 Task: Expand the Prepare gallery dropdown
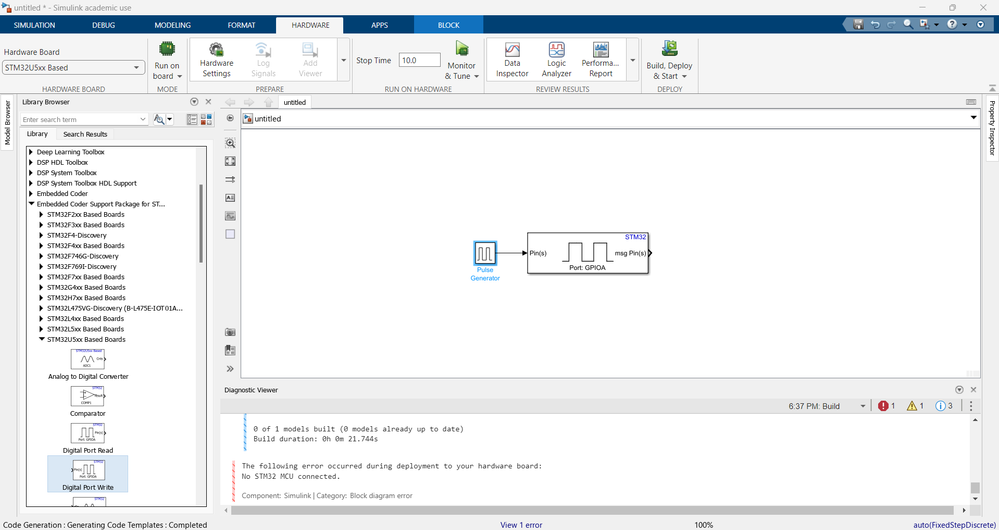coord(343,60)
